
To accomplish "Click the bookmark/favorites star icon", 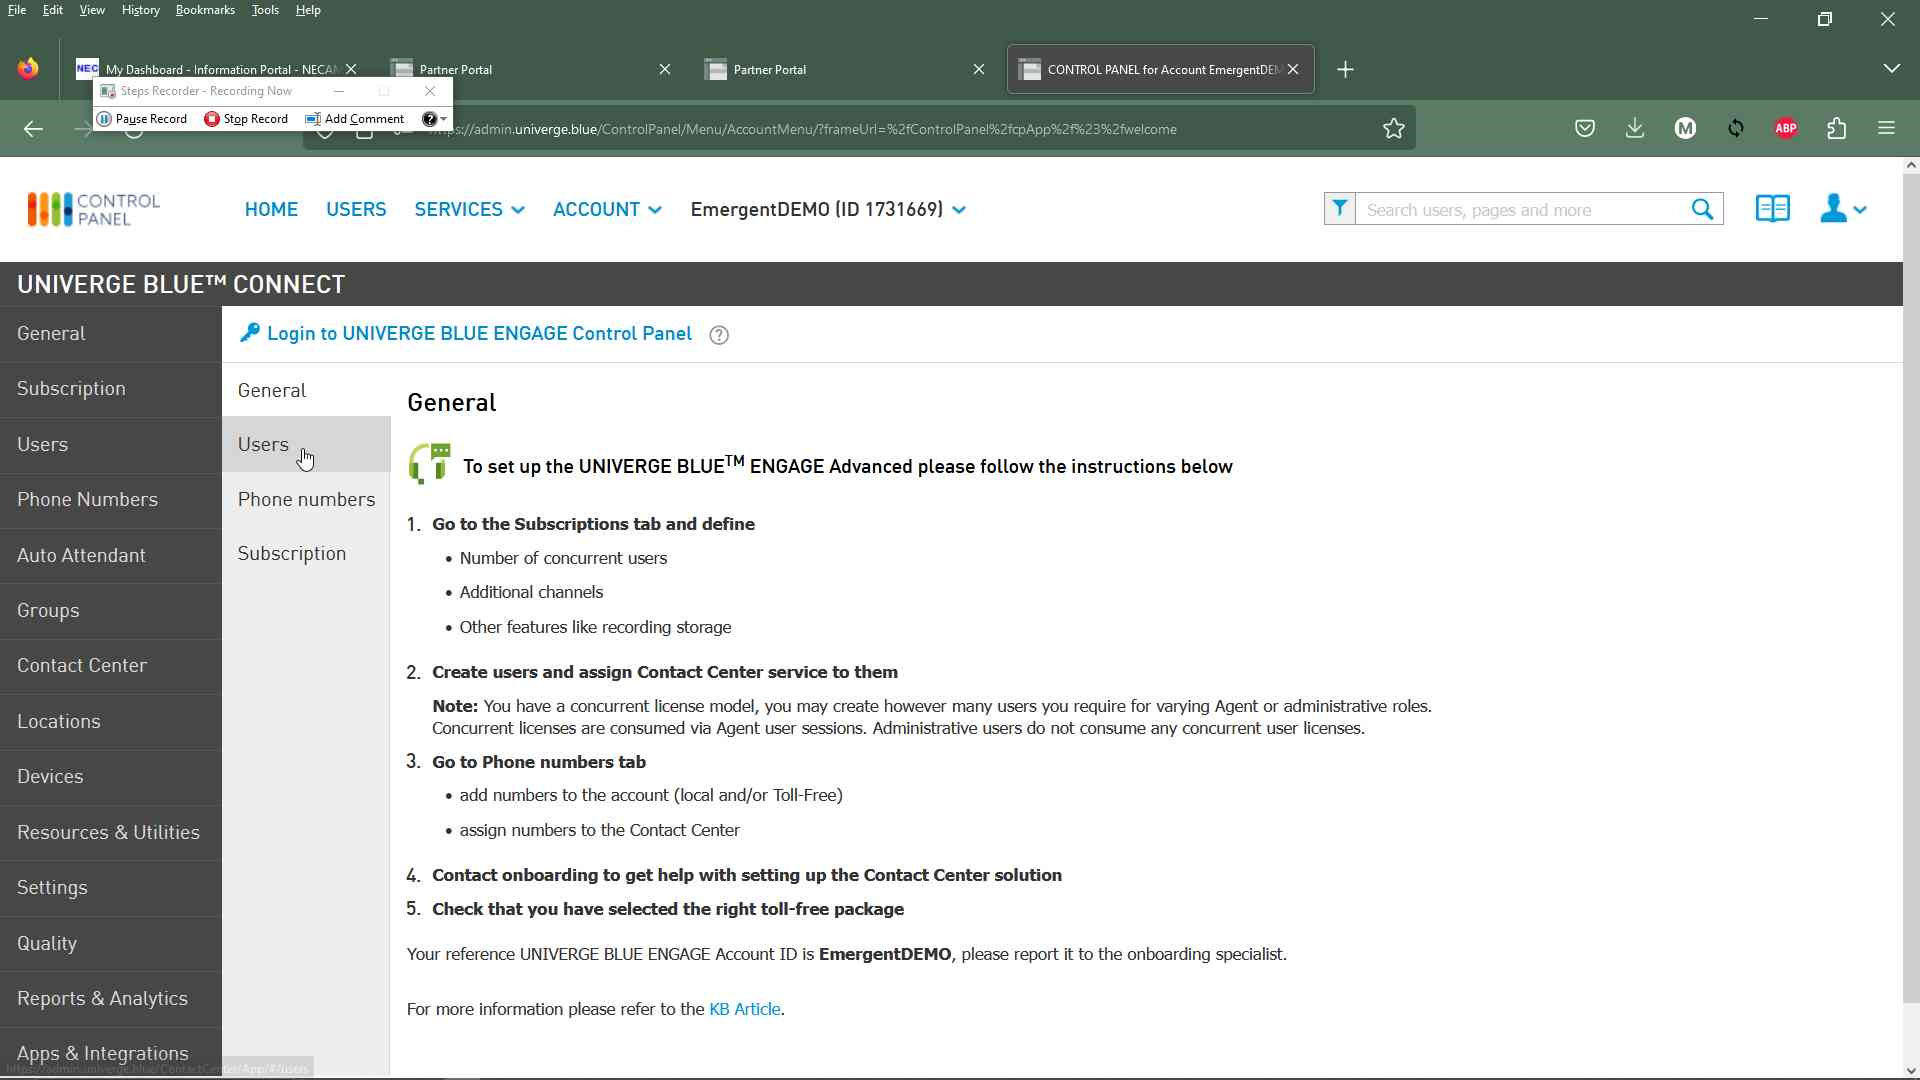I will coord(1394,128).
